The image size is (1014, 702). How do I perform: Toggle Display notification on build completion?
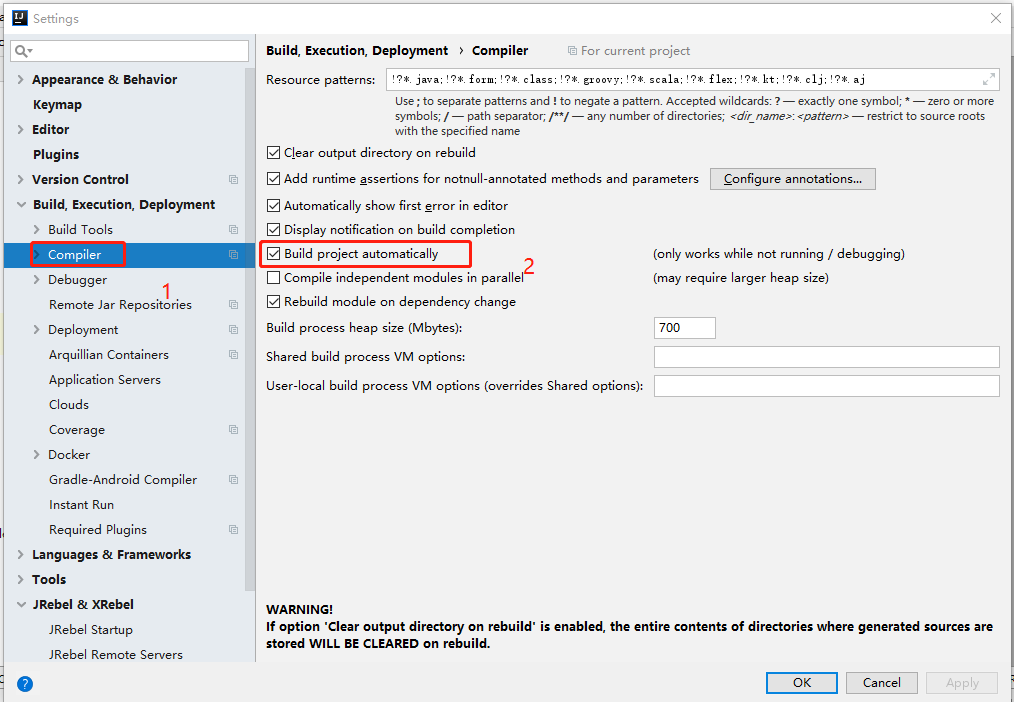pos(274,229)
